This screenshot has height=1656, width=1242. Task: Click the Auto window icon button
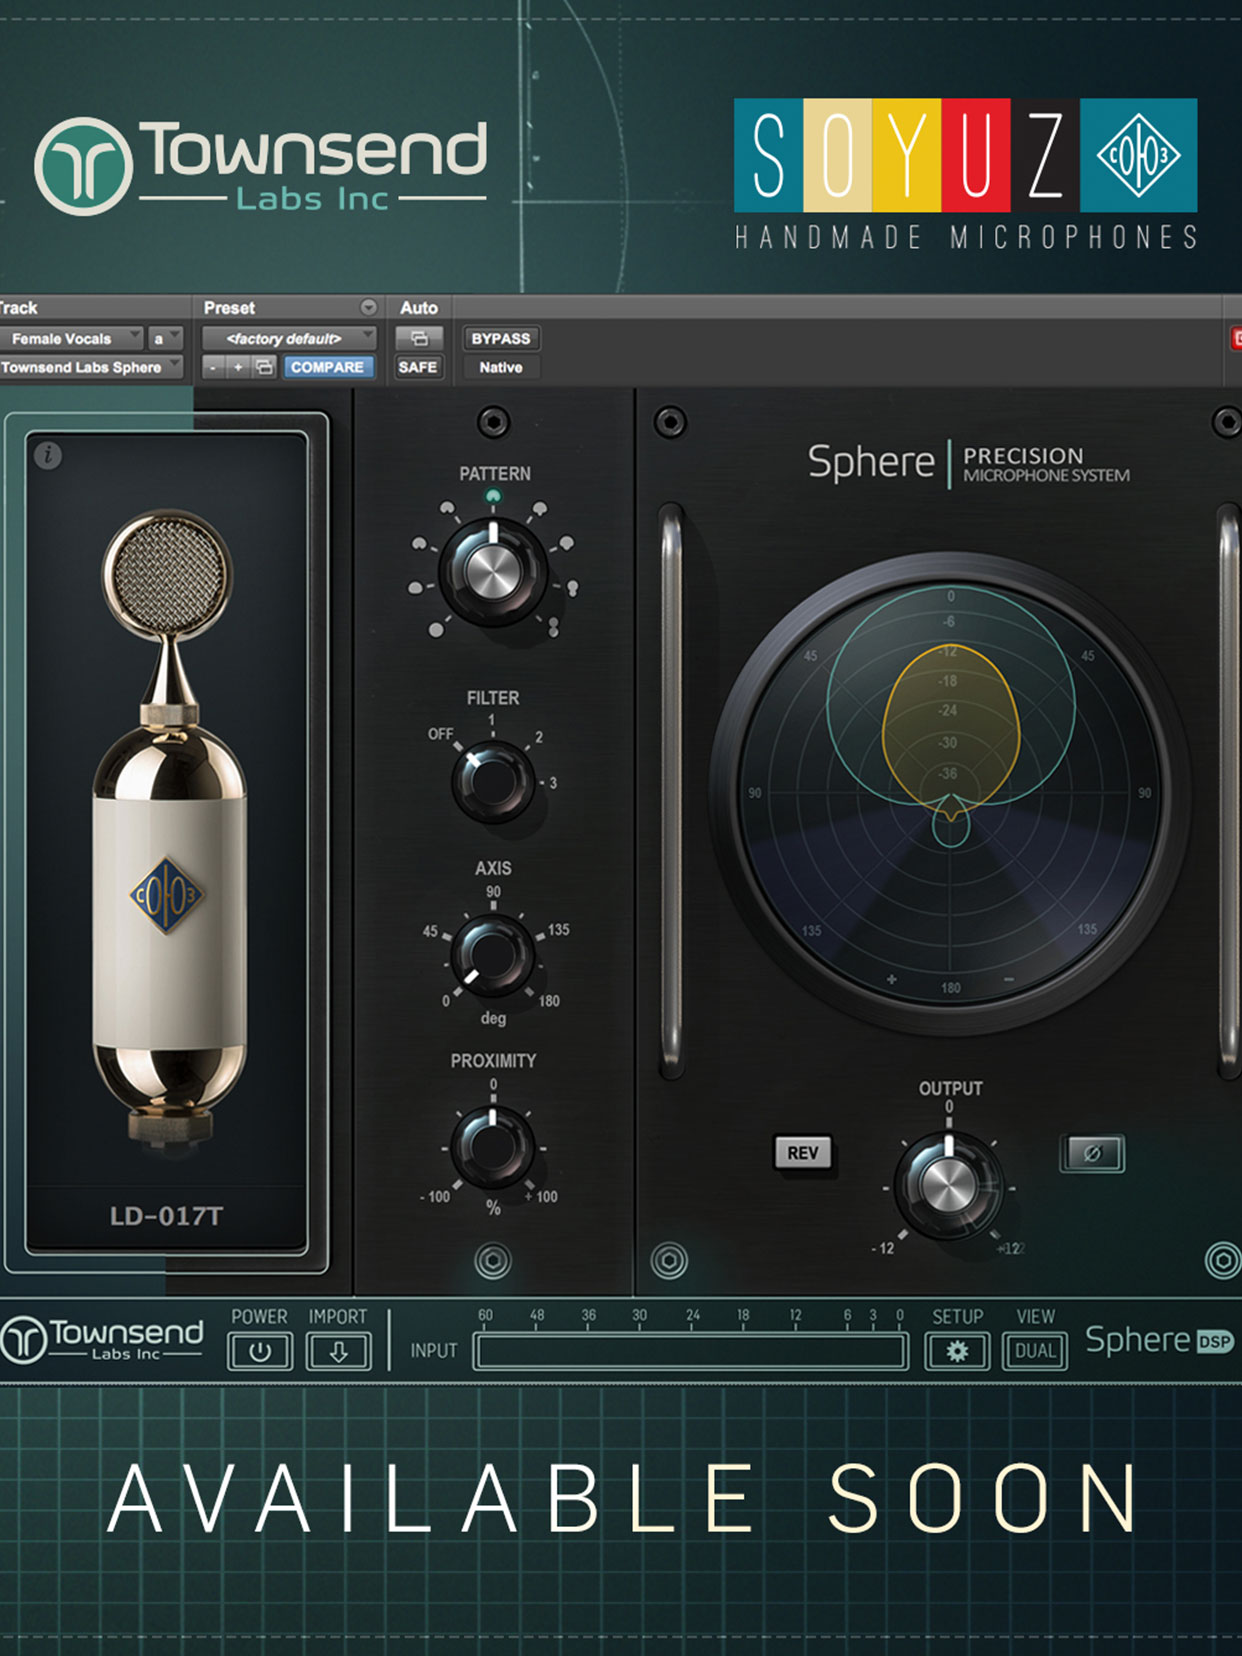[419, 338]
